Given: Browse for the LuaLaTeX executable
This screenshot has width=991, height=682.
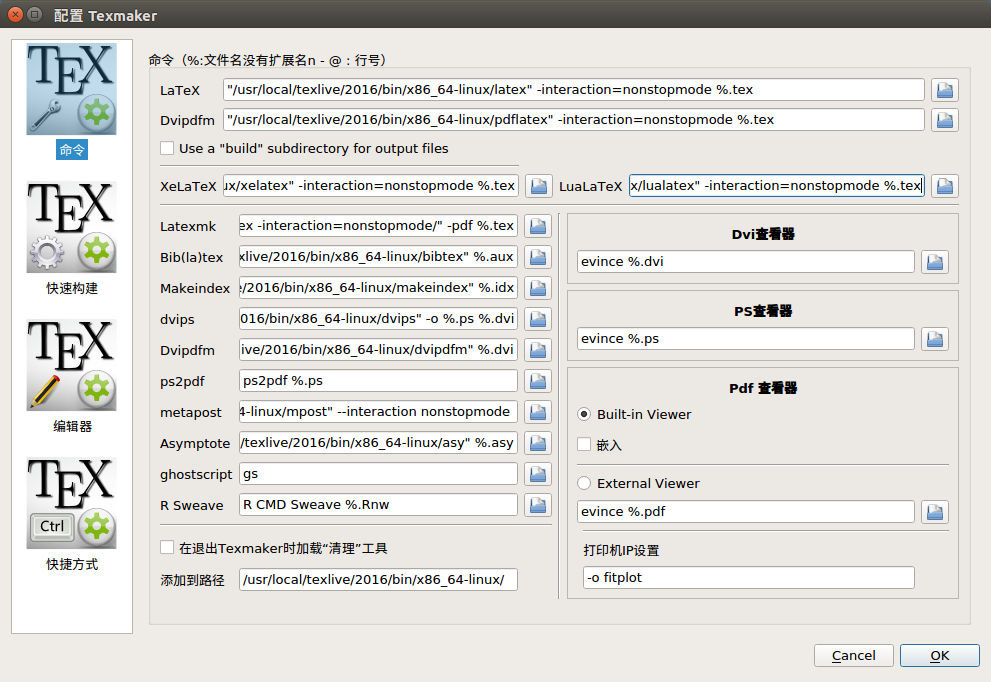Looking at the screenshot, I should pyautogui.click(x=945, y=186).
